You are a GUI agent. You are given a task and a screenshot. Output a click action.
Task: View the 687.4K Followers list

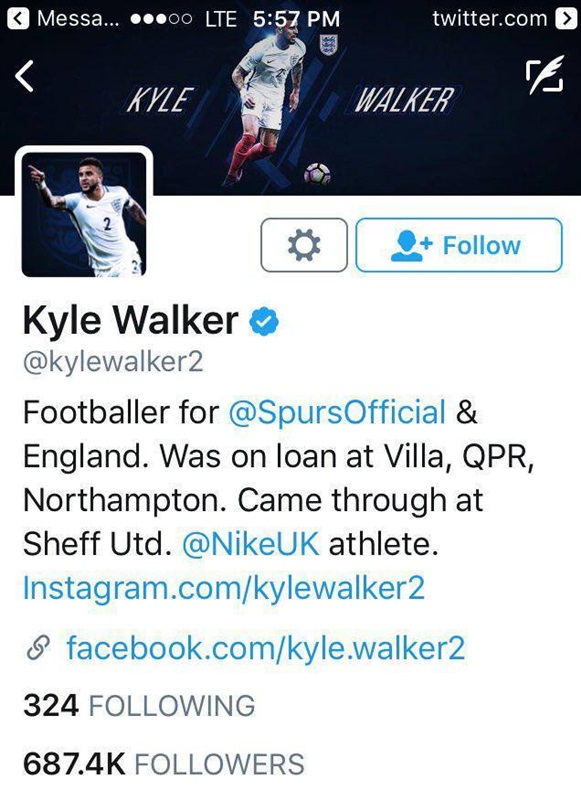[164, 764]
